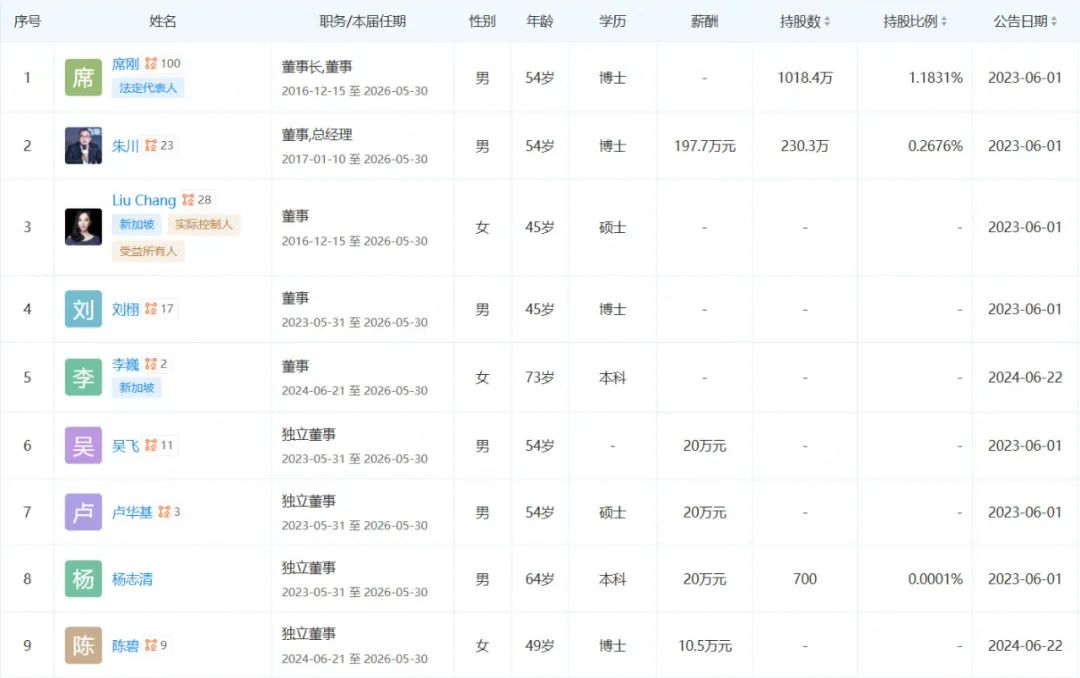
Task: Click the blue 刘 avatar icon
Action: point(83,309)
